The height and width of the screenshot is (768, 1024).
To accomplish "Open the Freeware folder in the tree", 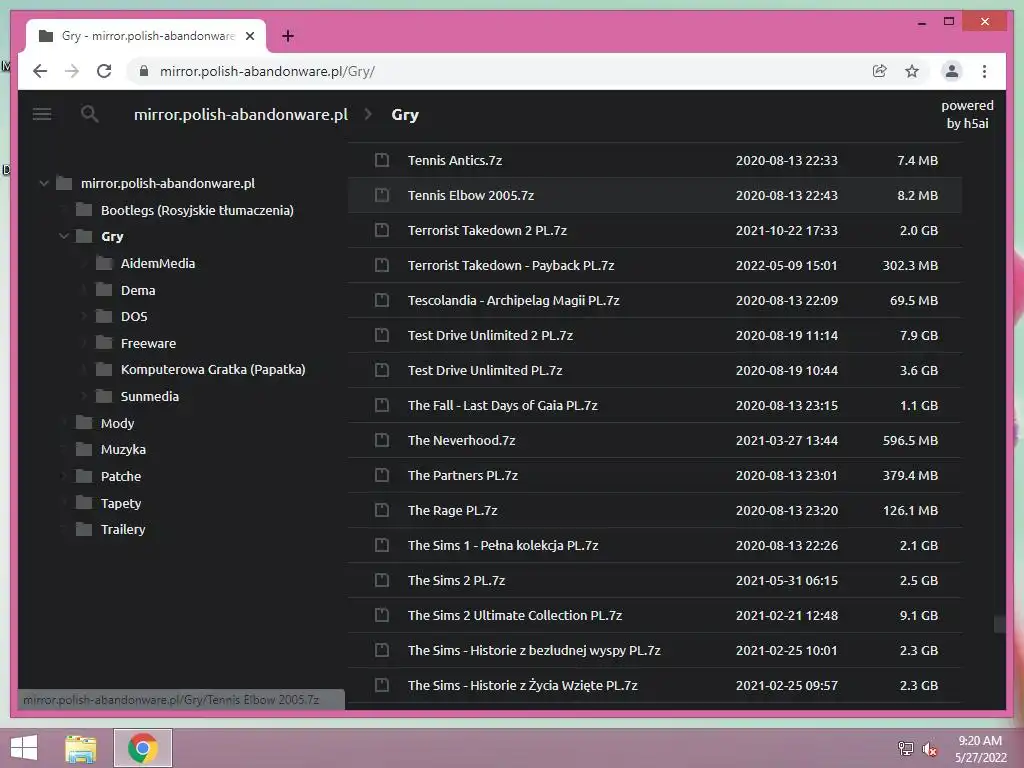I will click(148, 343).
